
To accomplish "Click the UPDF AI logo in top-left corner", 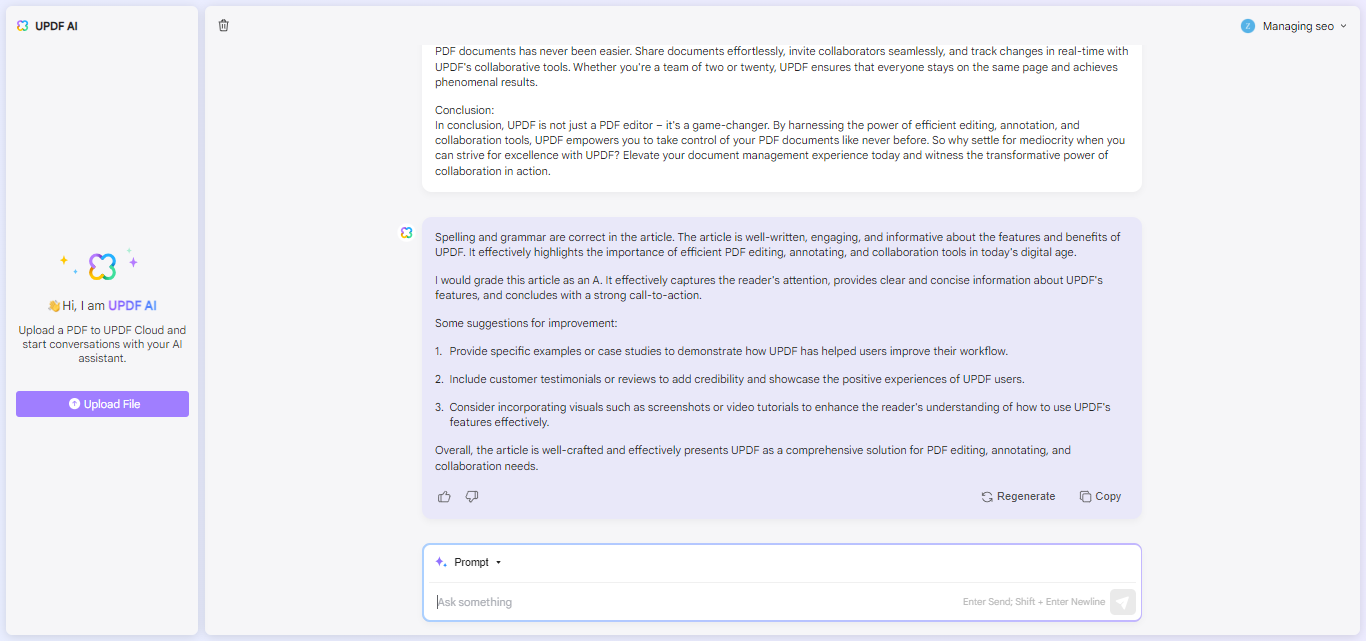I will coord(23,26).
